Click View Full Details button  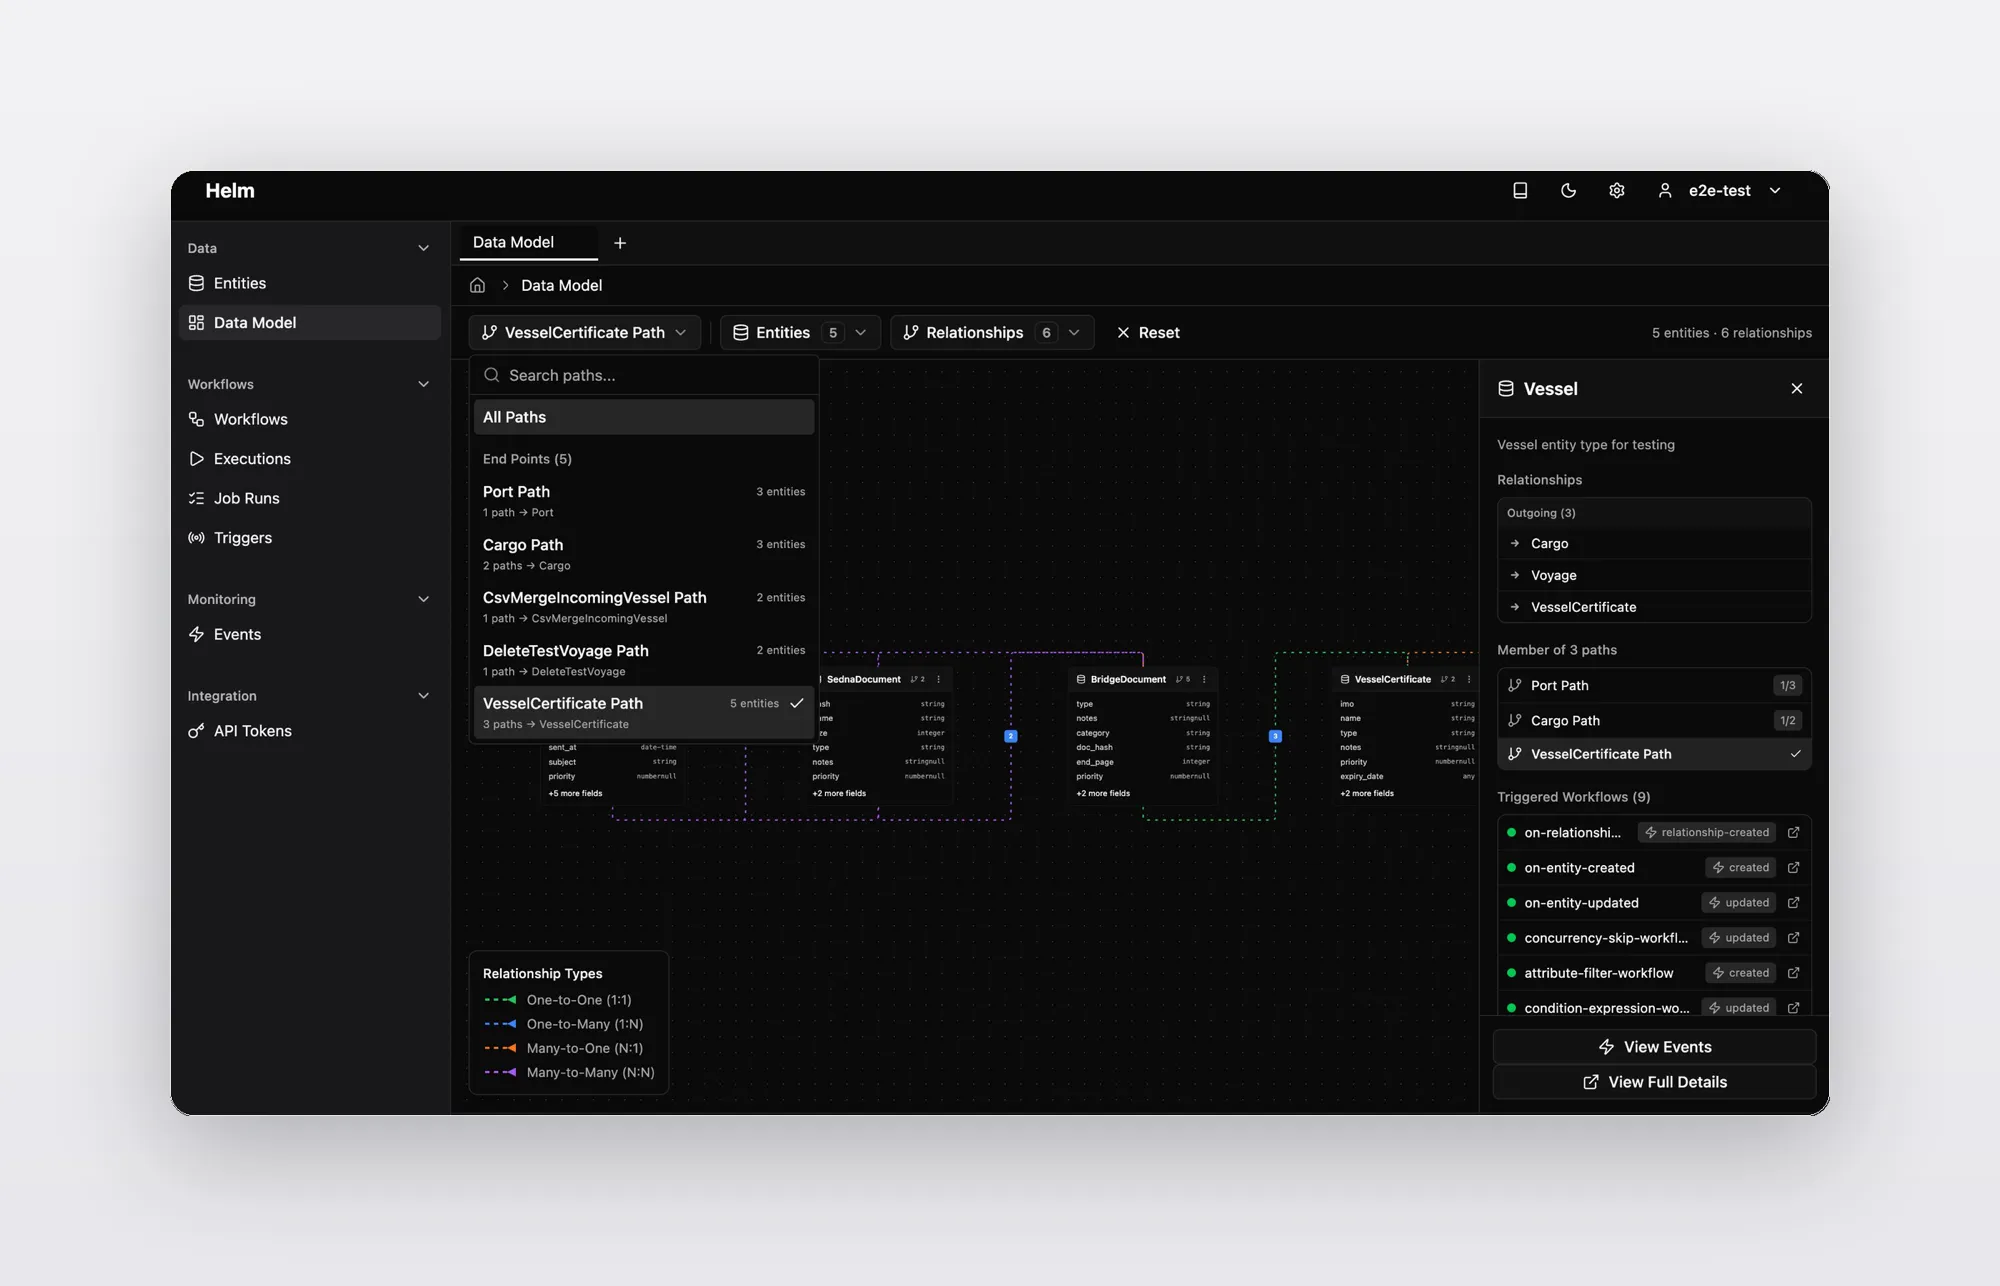click(x=1654, y=1082)
